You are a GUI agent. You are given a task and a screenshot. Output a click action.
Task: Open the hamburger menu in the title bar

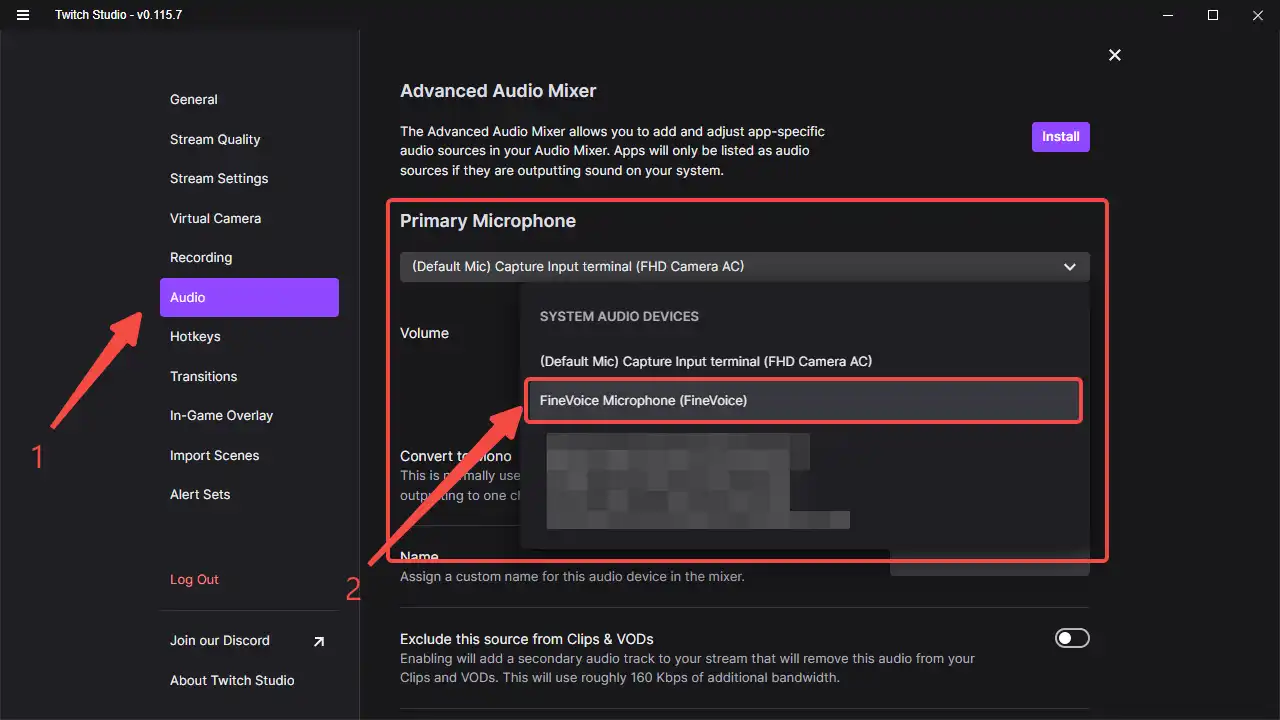[23, 15]
